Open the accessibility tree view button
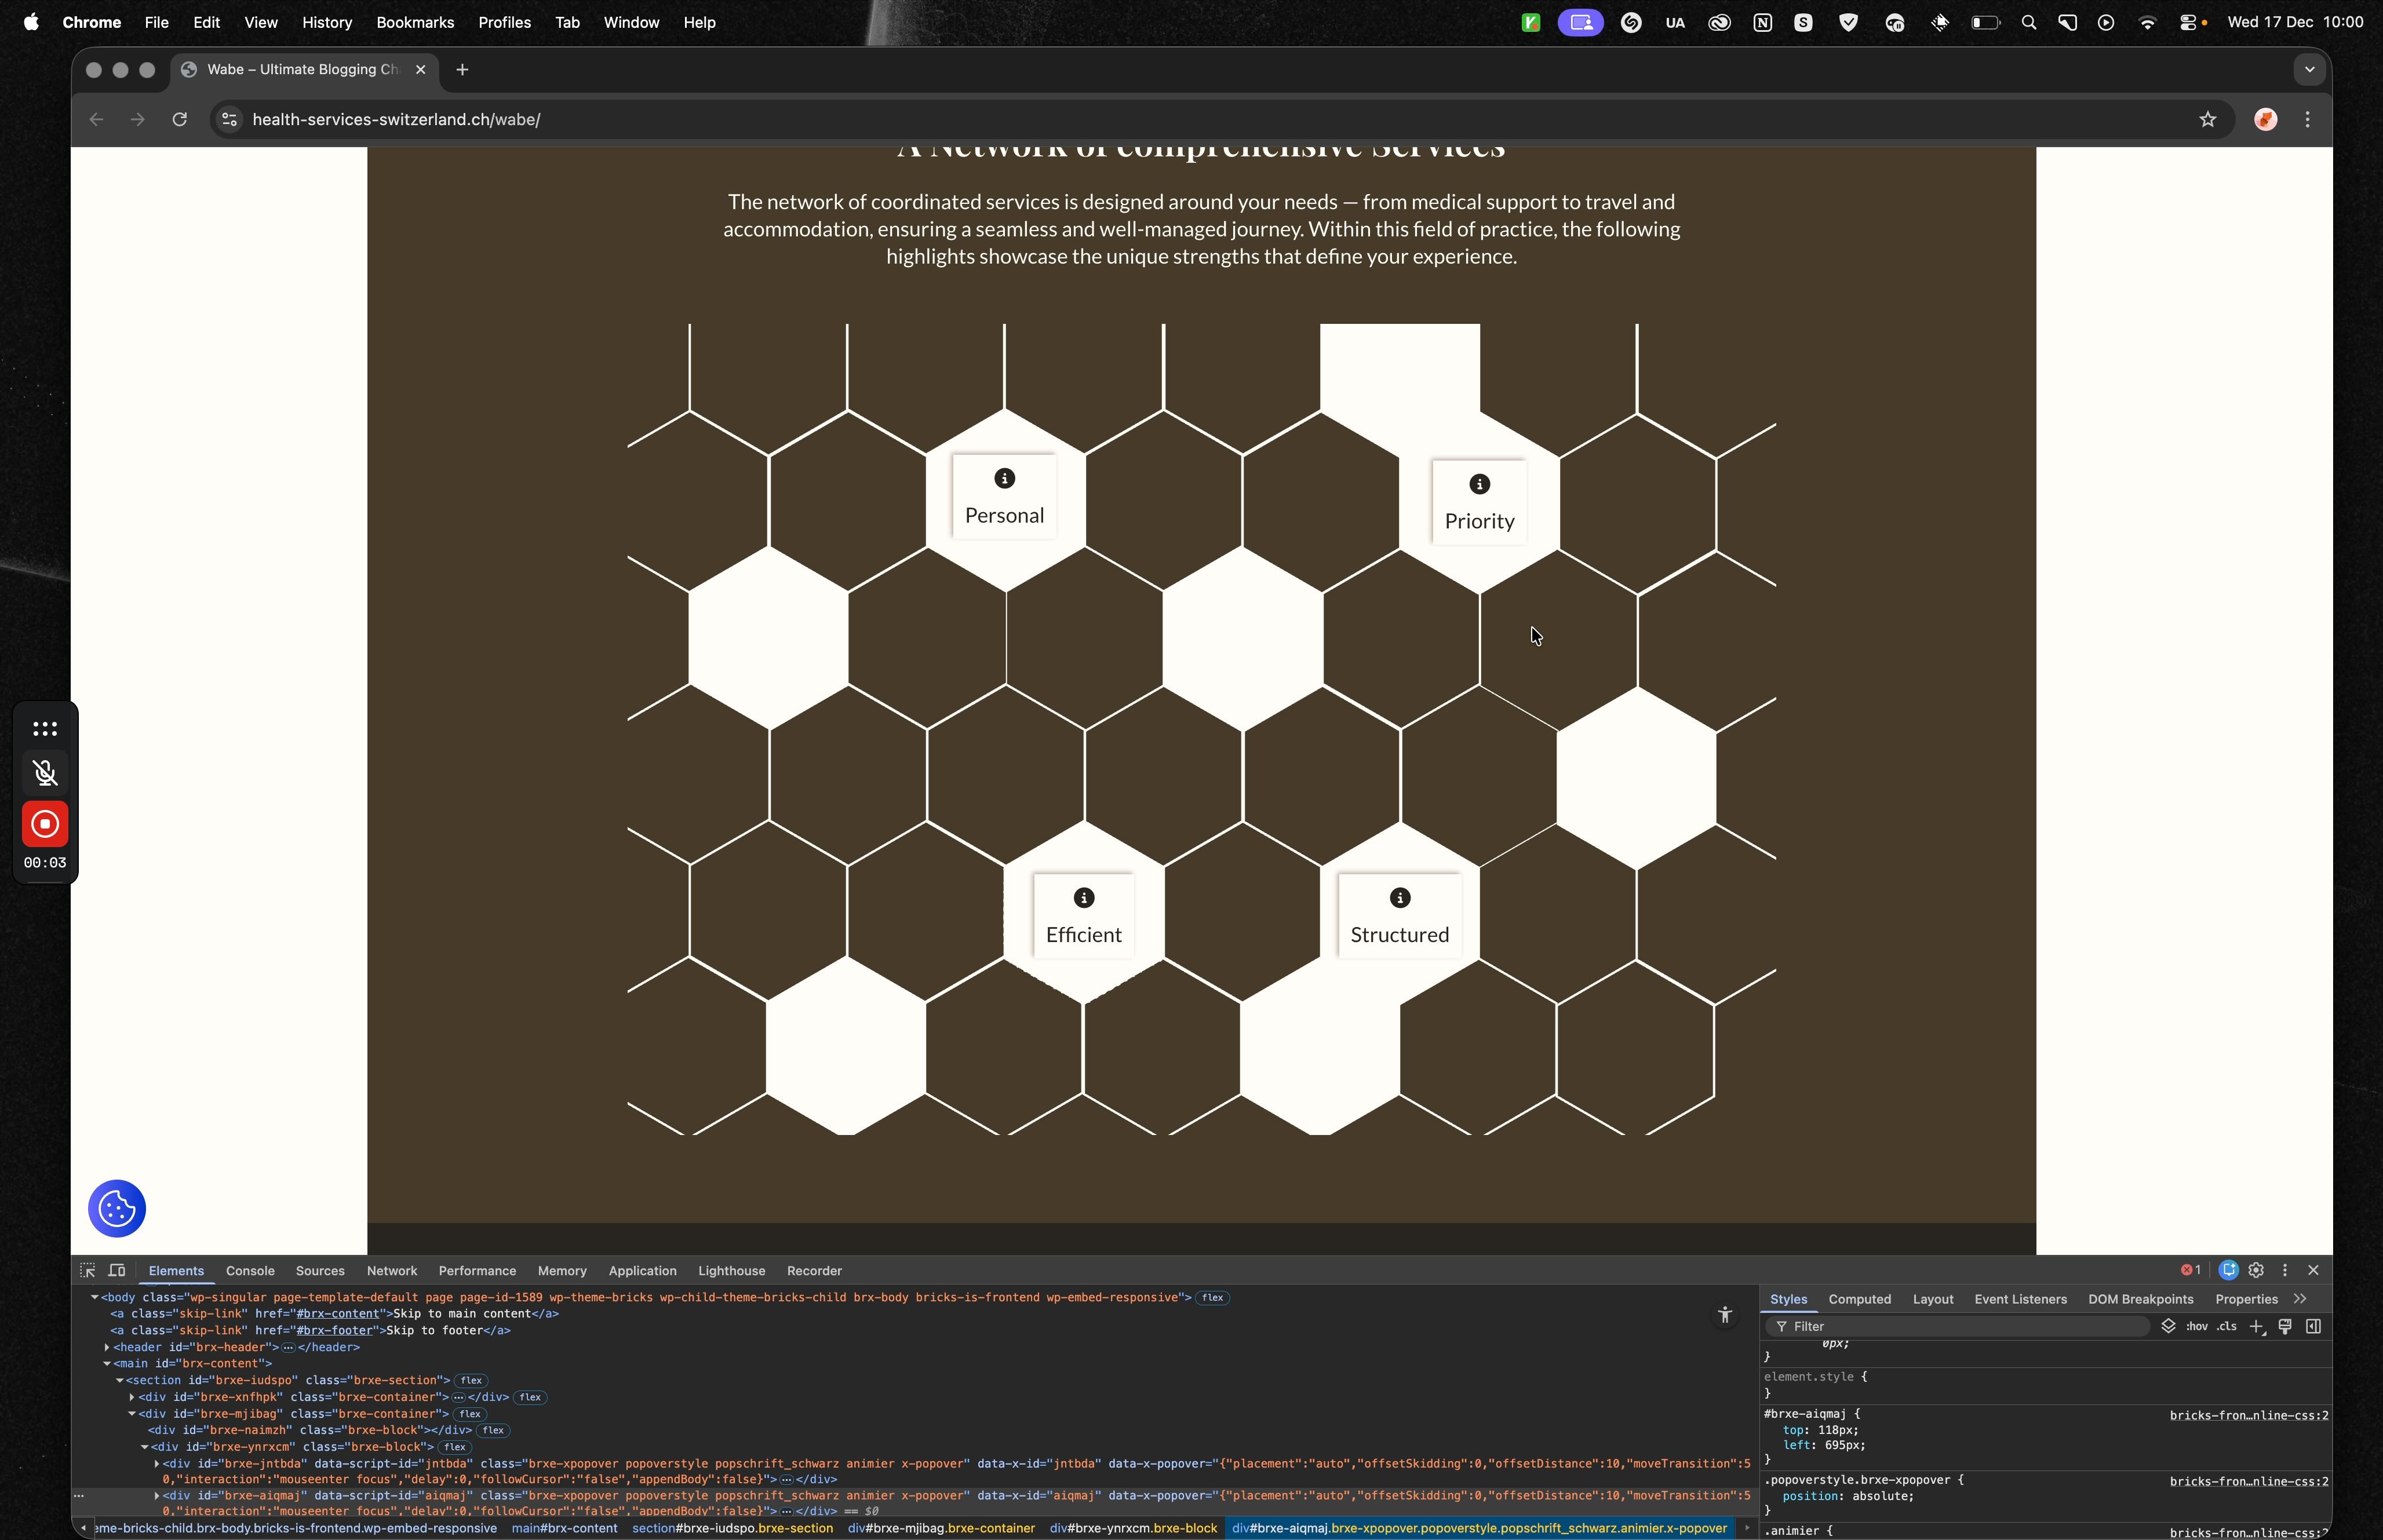 [1725, 1315]
